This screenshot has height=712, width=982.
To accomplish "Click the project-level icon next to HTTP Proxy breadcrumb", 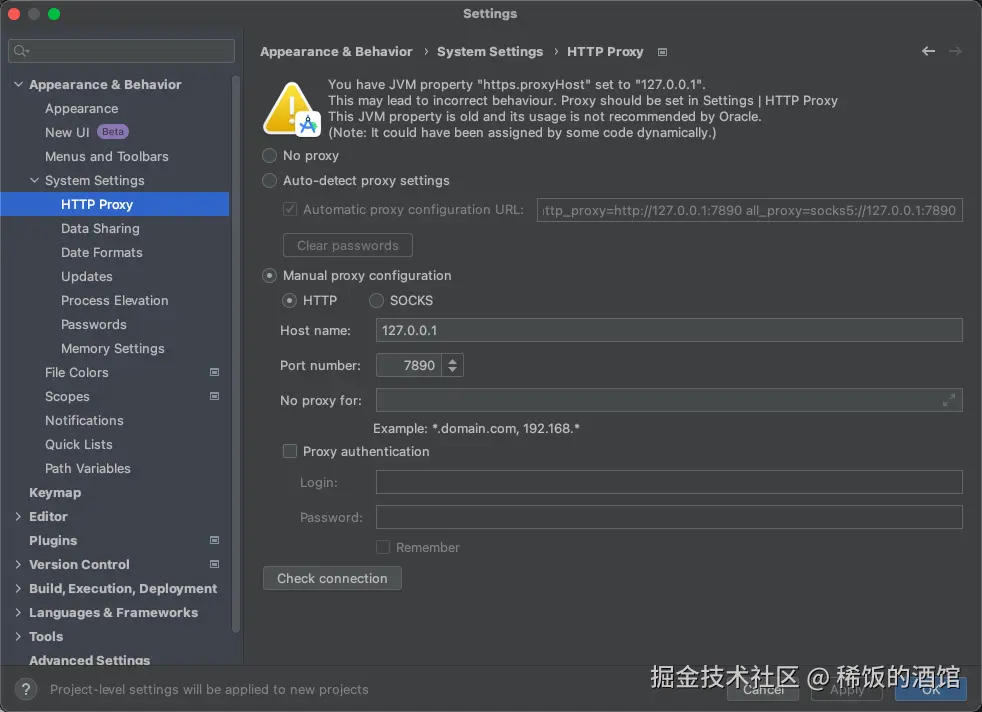I will pos(662,52).
